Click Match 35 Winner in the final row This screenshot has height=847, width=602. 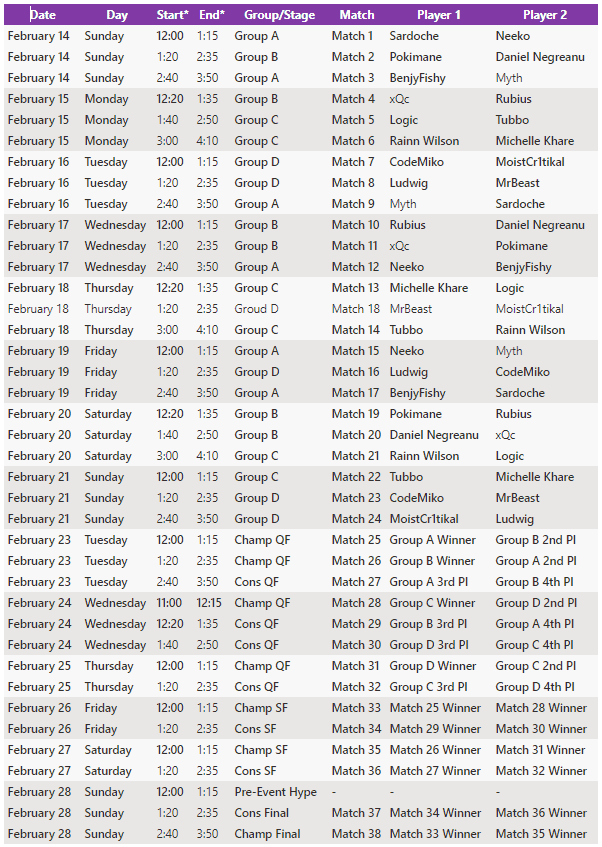tap(541, 834)
